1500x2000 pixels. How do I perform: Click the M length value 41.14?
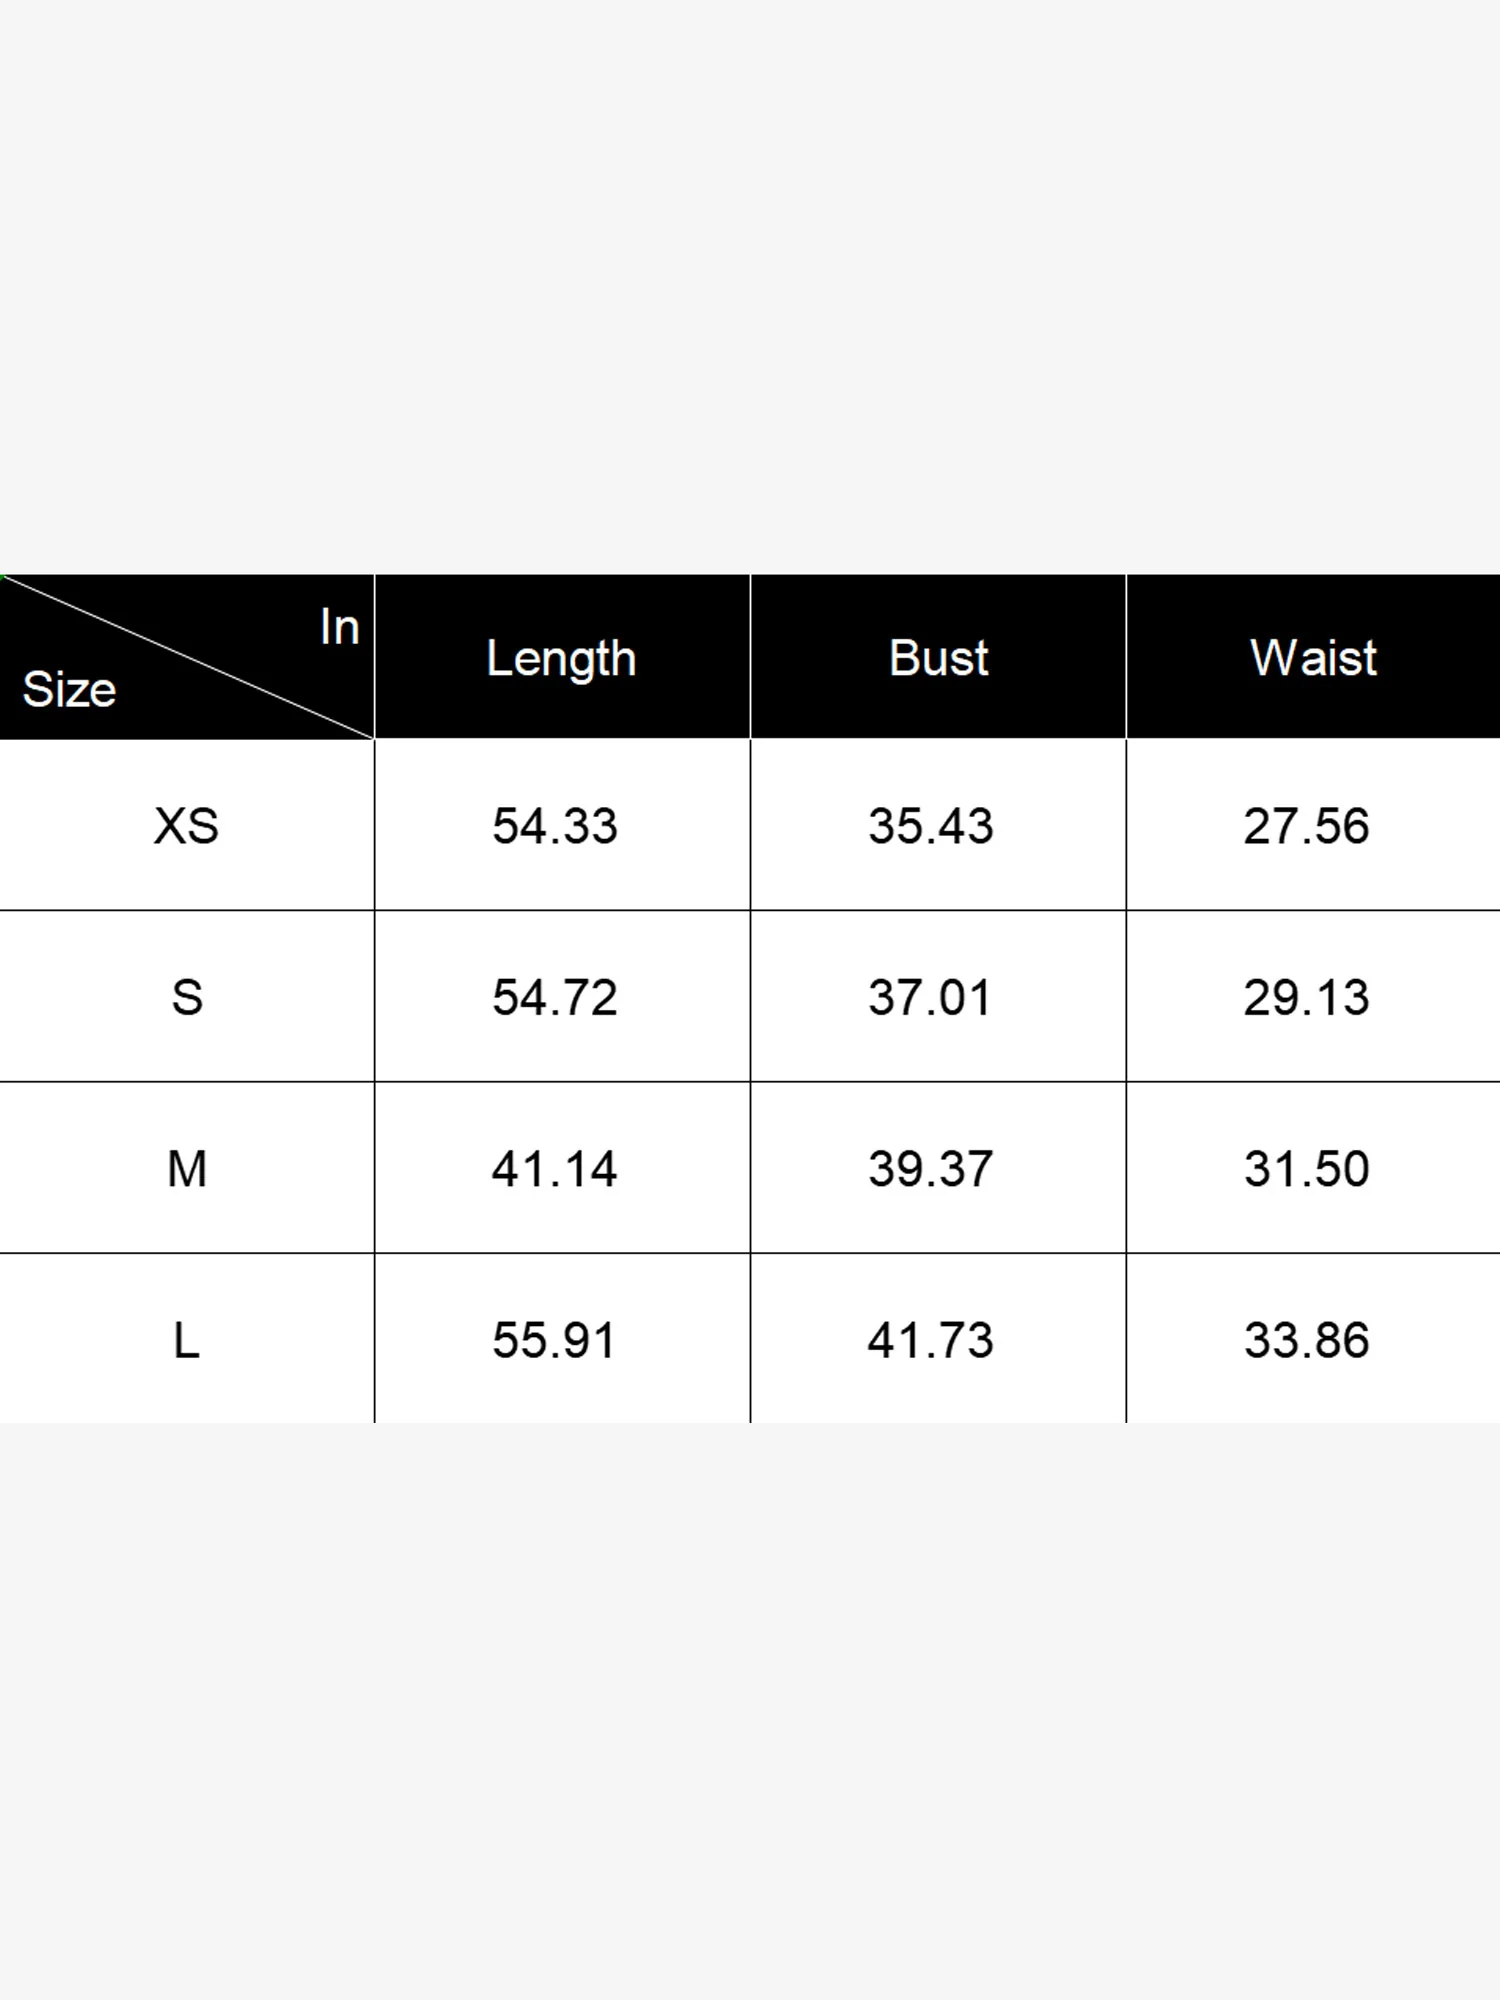555,1169
